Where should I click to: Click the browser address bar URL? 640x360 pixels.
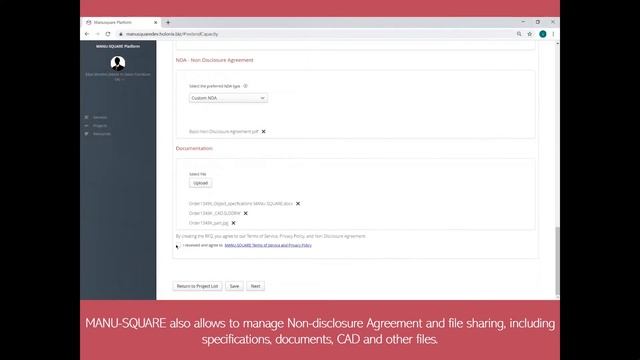172,34
